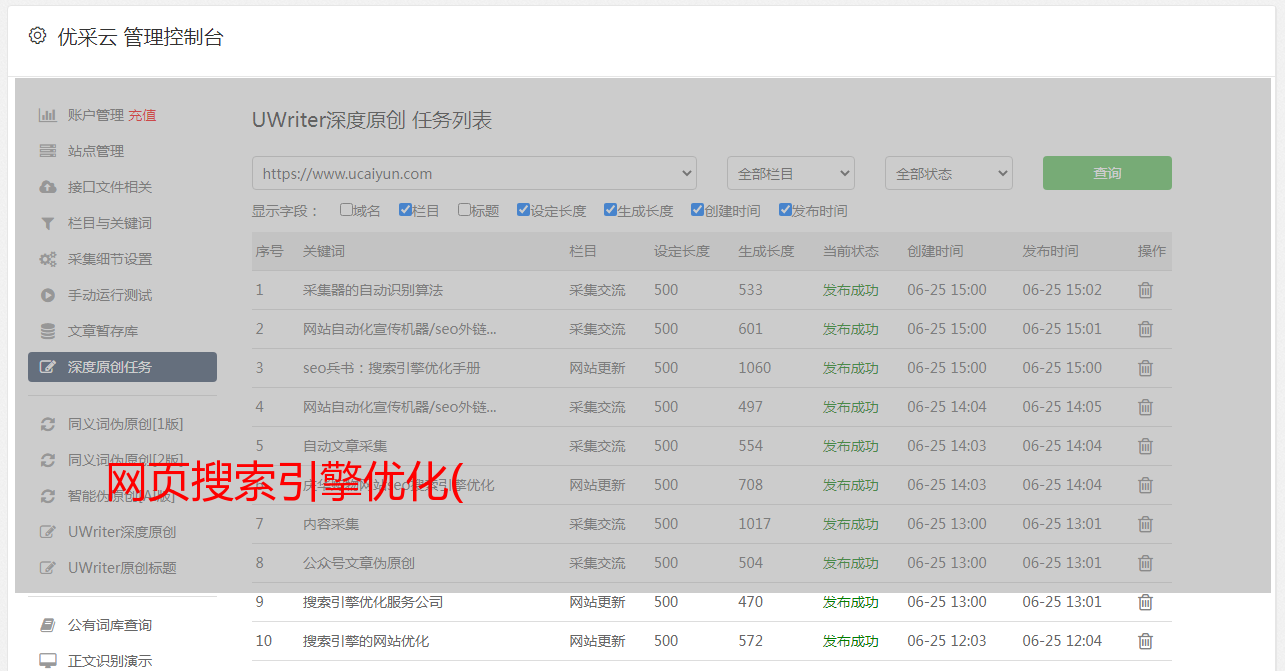Click the edit icon for UWriter原创标题

tap(47, 568)
